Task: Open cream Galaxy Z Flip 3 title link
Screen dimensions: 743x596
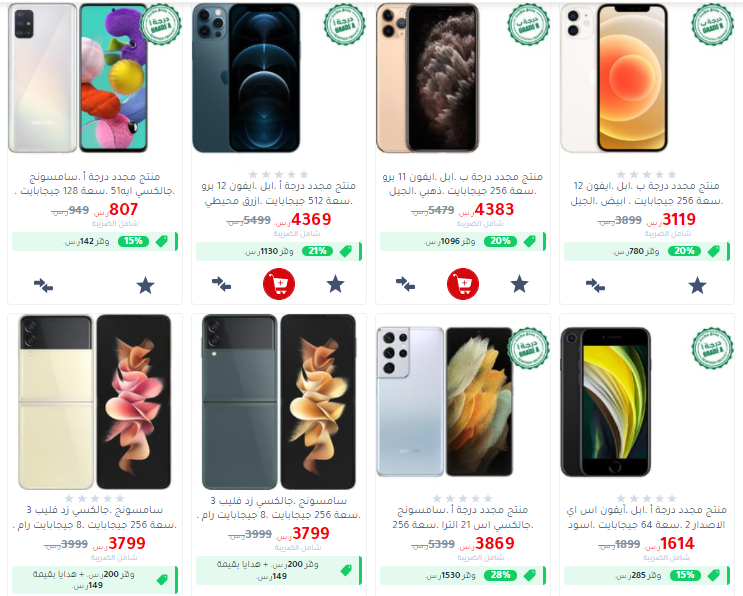Action: [95, 517]
